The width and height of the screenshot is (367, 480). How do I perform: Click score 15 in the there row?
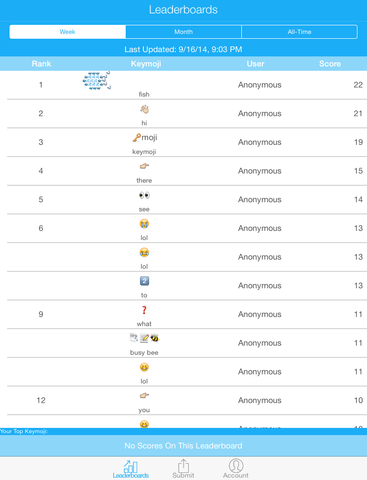[x=358, y=171]
